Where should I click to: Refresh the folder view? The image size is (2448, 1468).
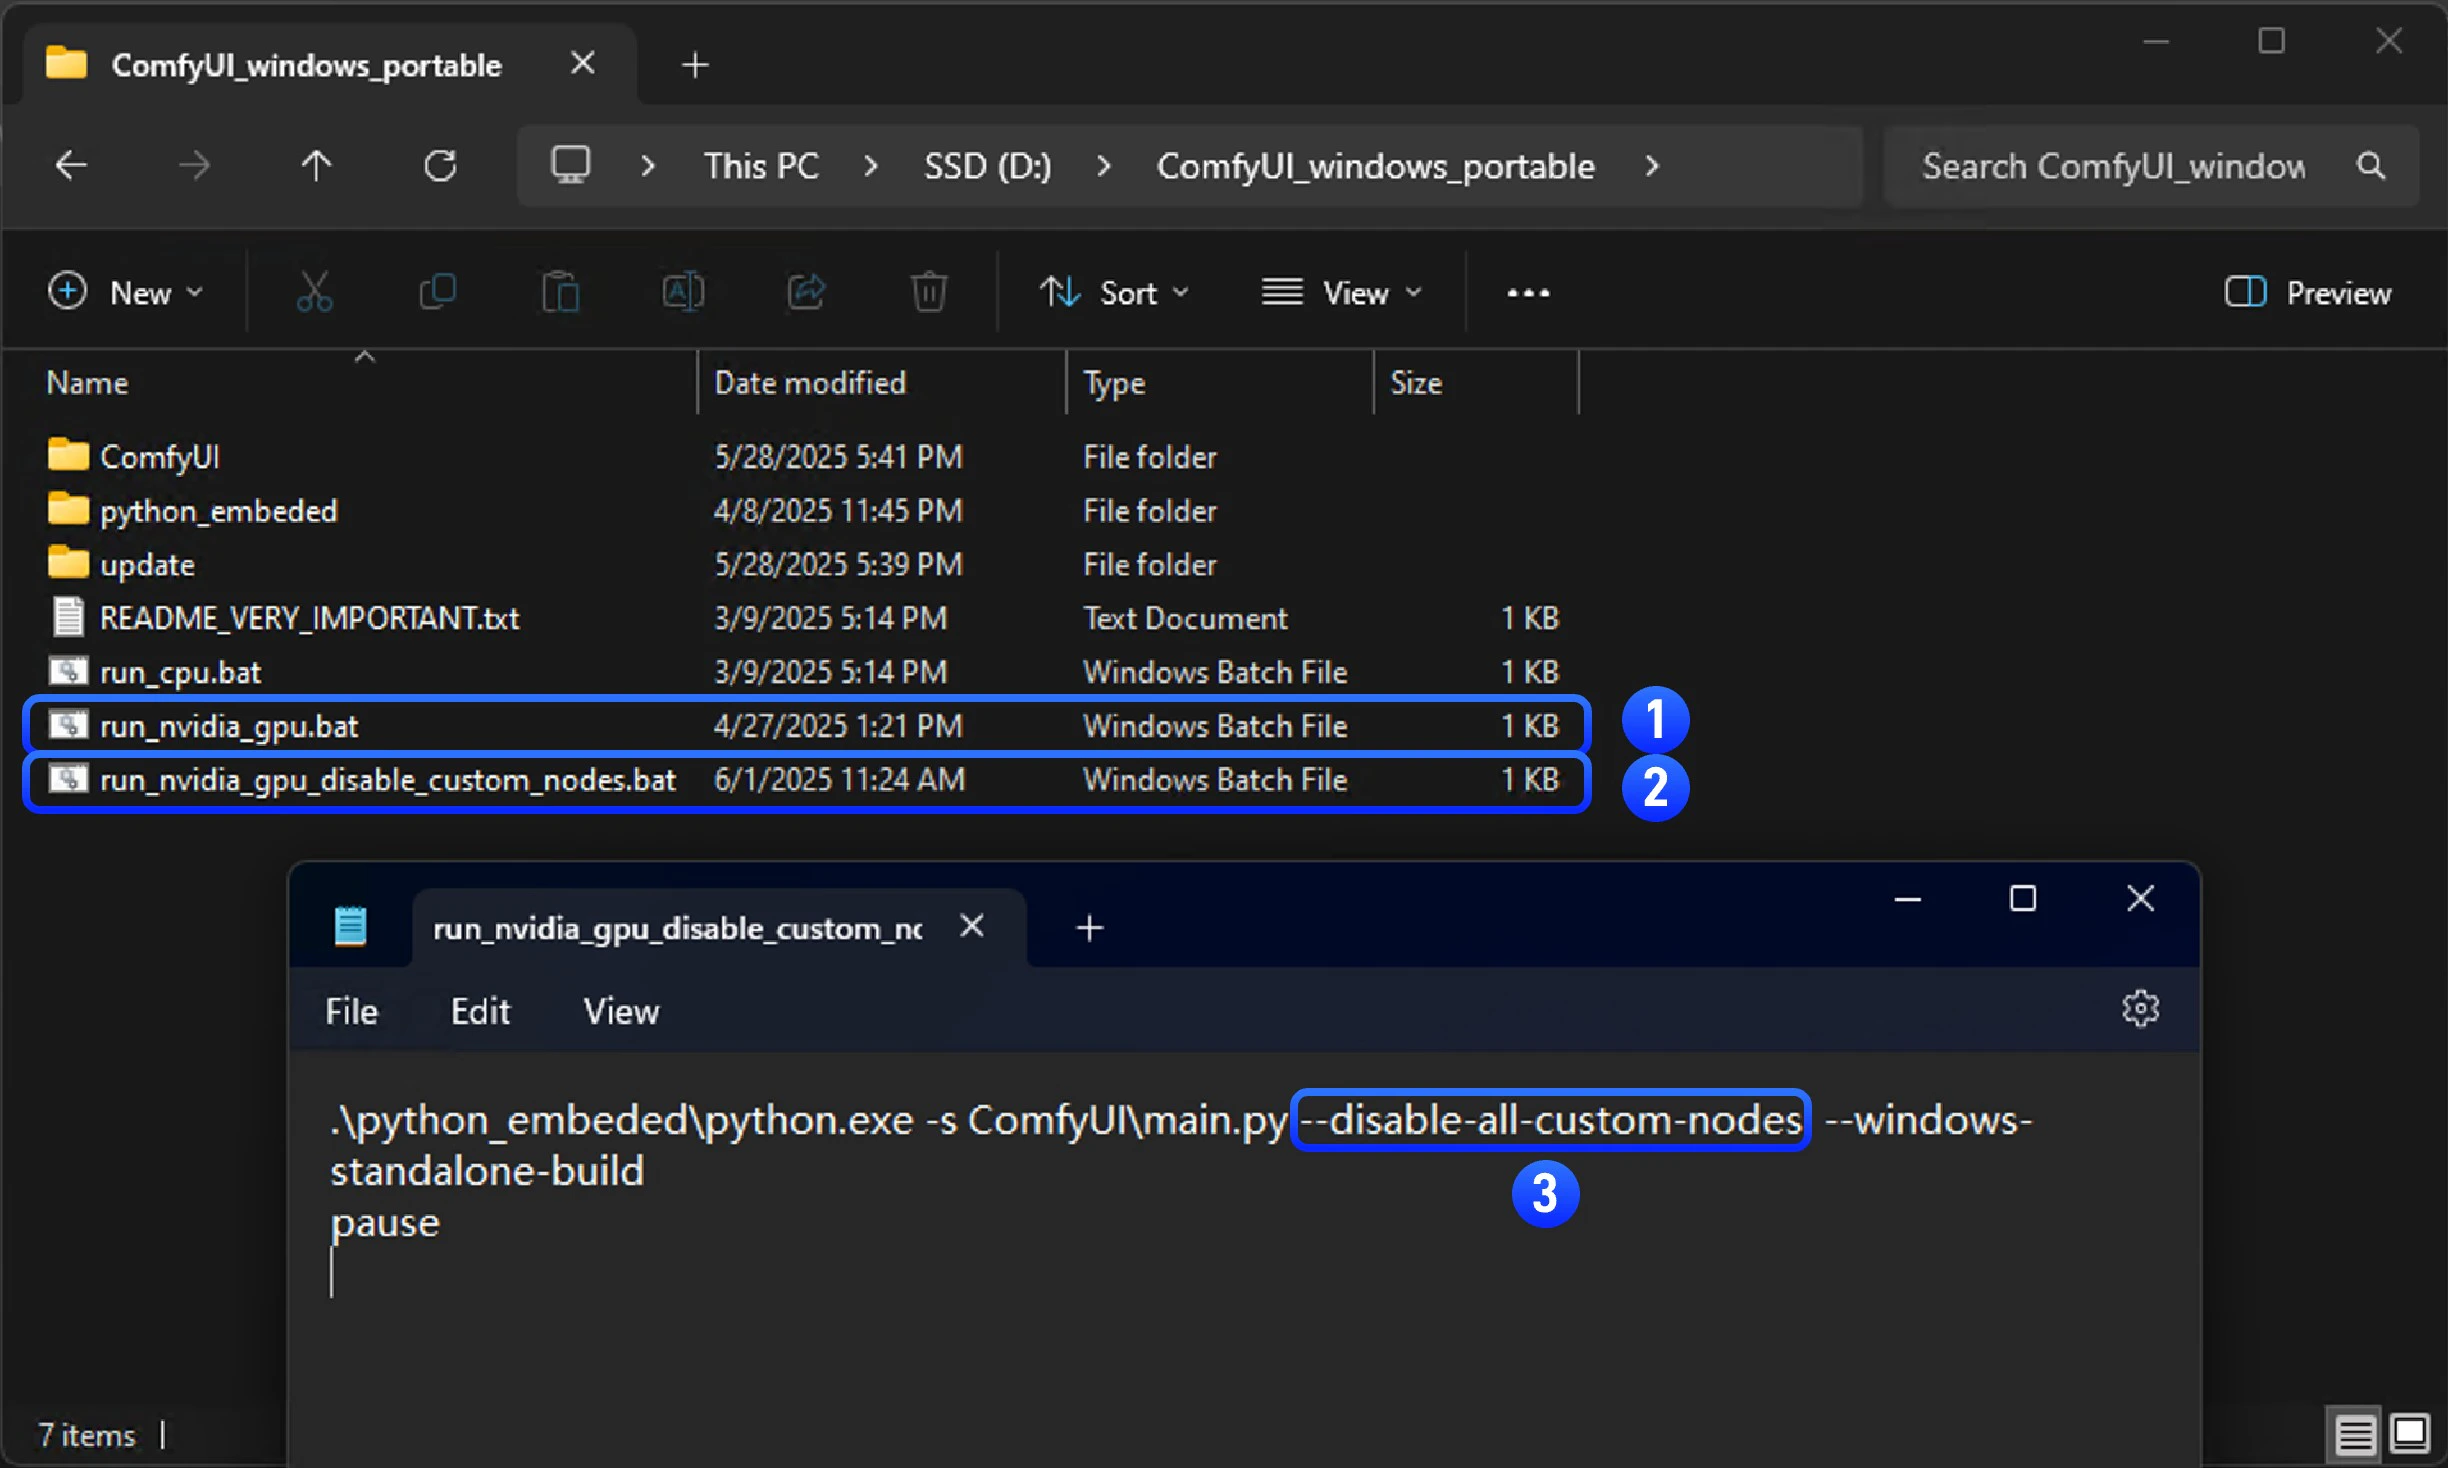[440, 165]
